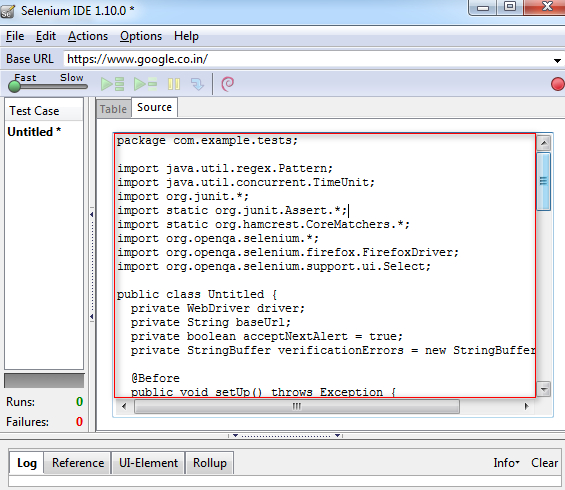Minimize the Selenium IDE window

point(482,8)
